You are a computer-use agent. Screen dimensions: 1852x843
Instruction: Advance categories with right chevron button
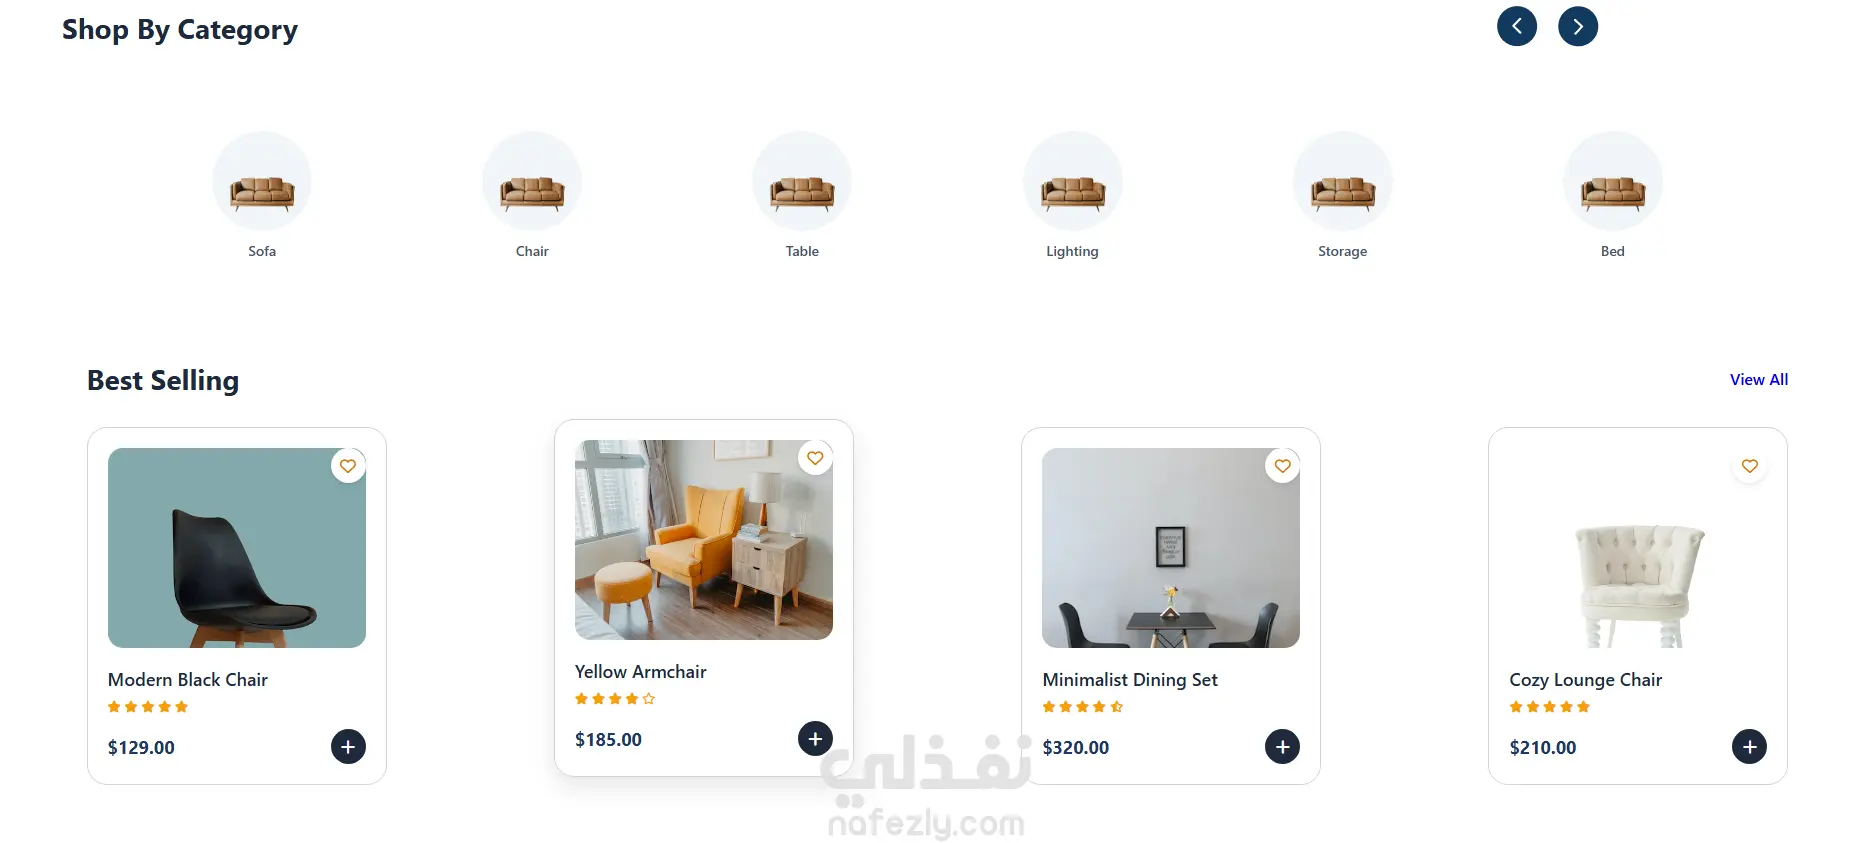pos(1577,26)
